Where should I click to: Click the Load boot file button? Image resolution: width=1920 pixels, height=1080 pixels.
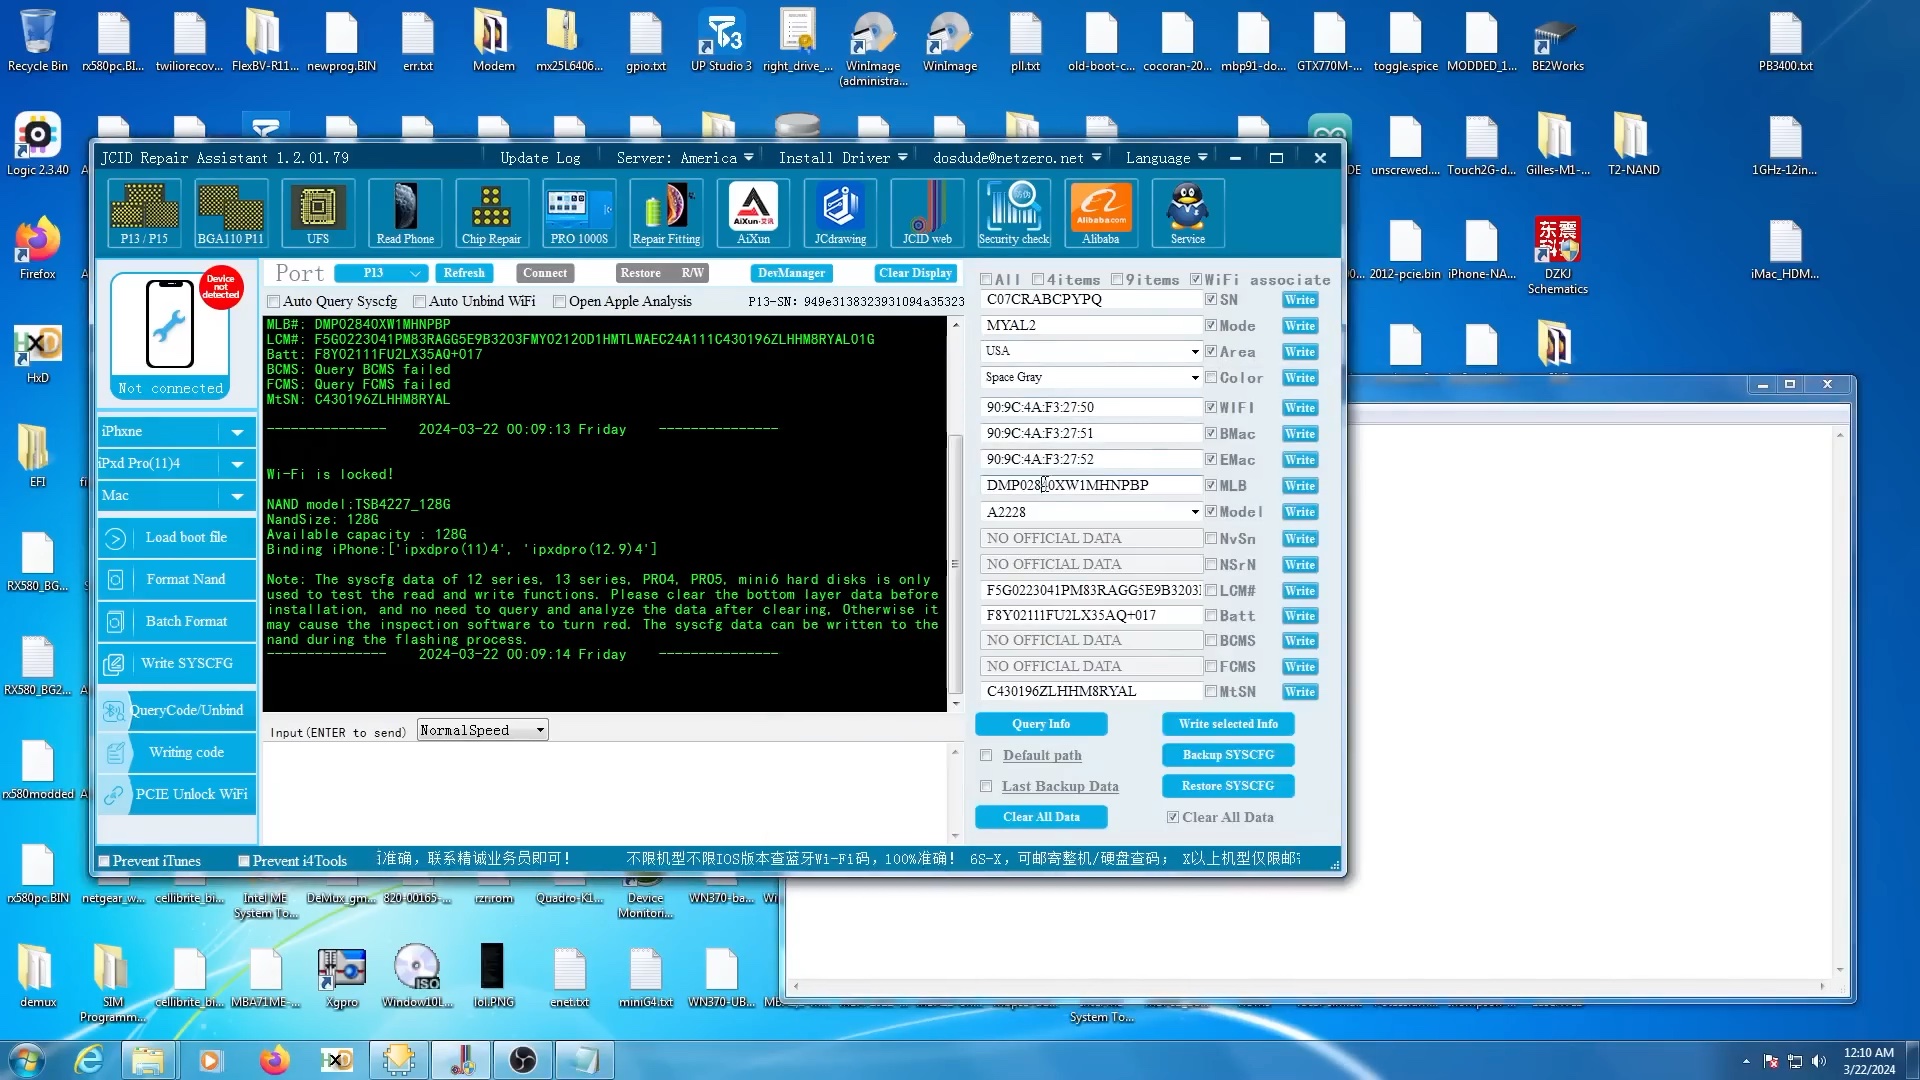pos(177,538)
